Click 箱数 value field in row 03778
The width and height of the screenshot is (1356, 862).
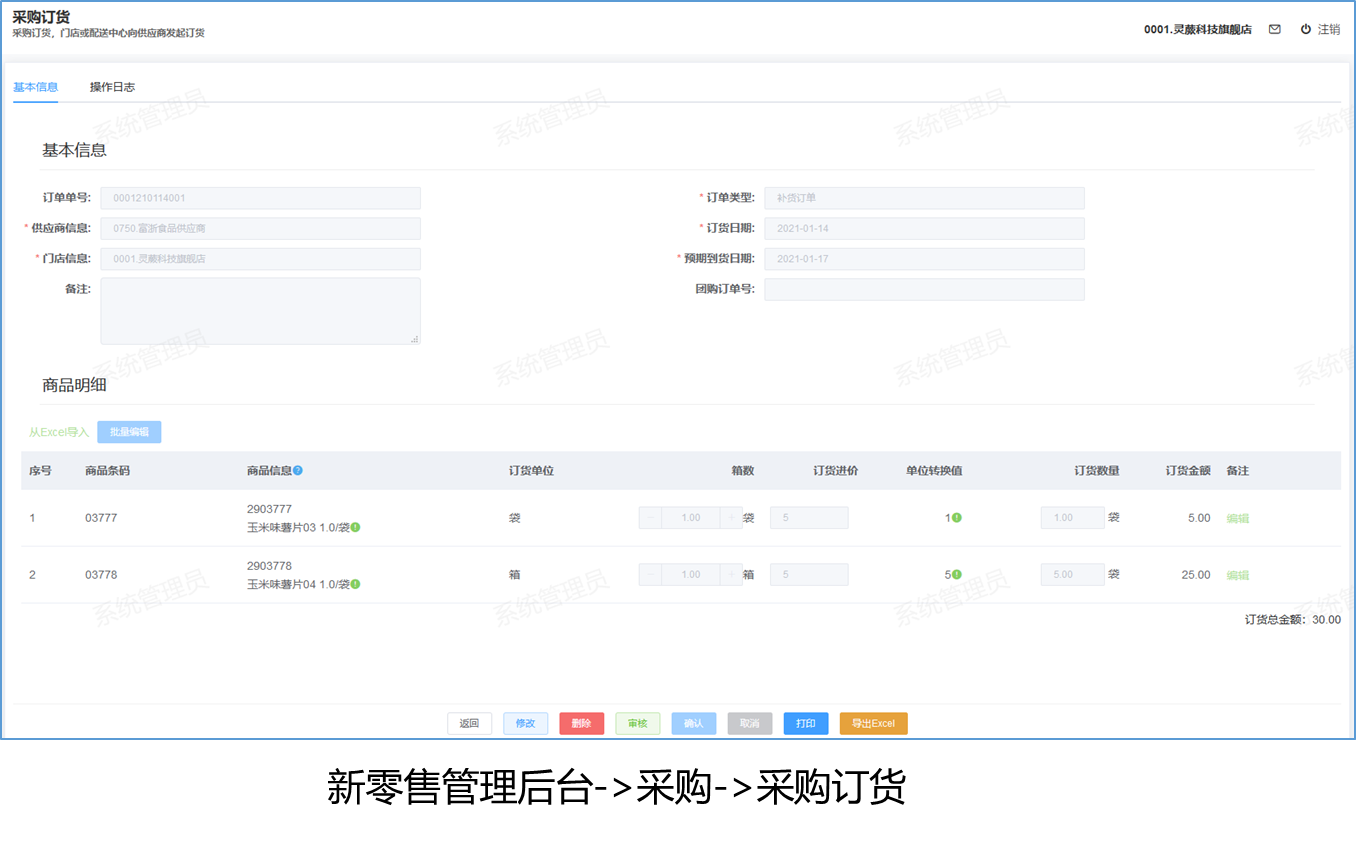point(690,575)
